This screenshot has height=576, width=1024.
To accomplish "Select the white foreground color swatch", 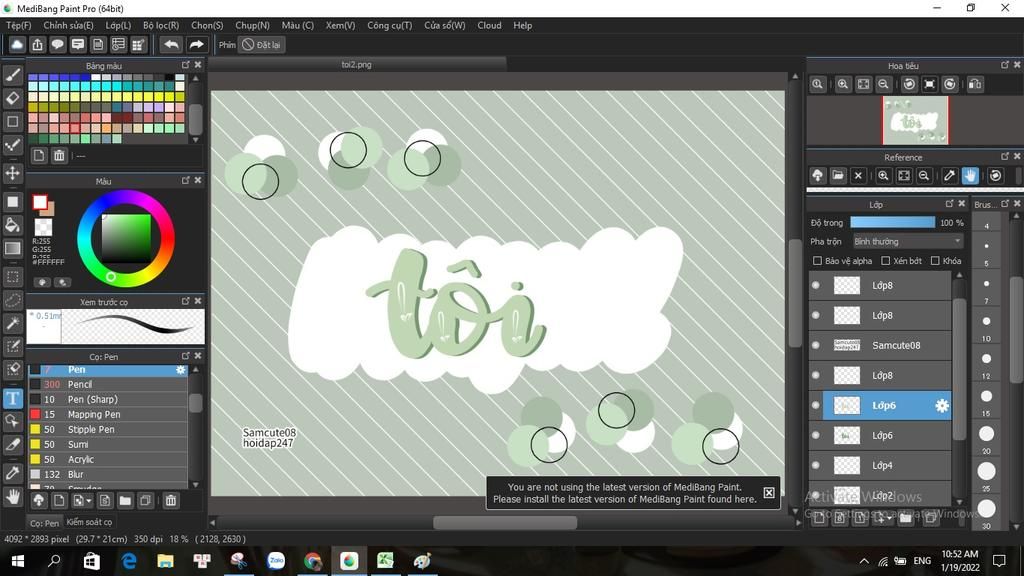I will [x=40, y=202].
